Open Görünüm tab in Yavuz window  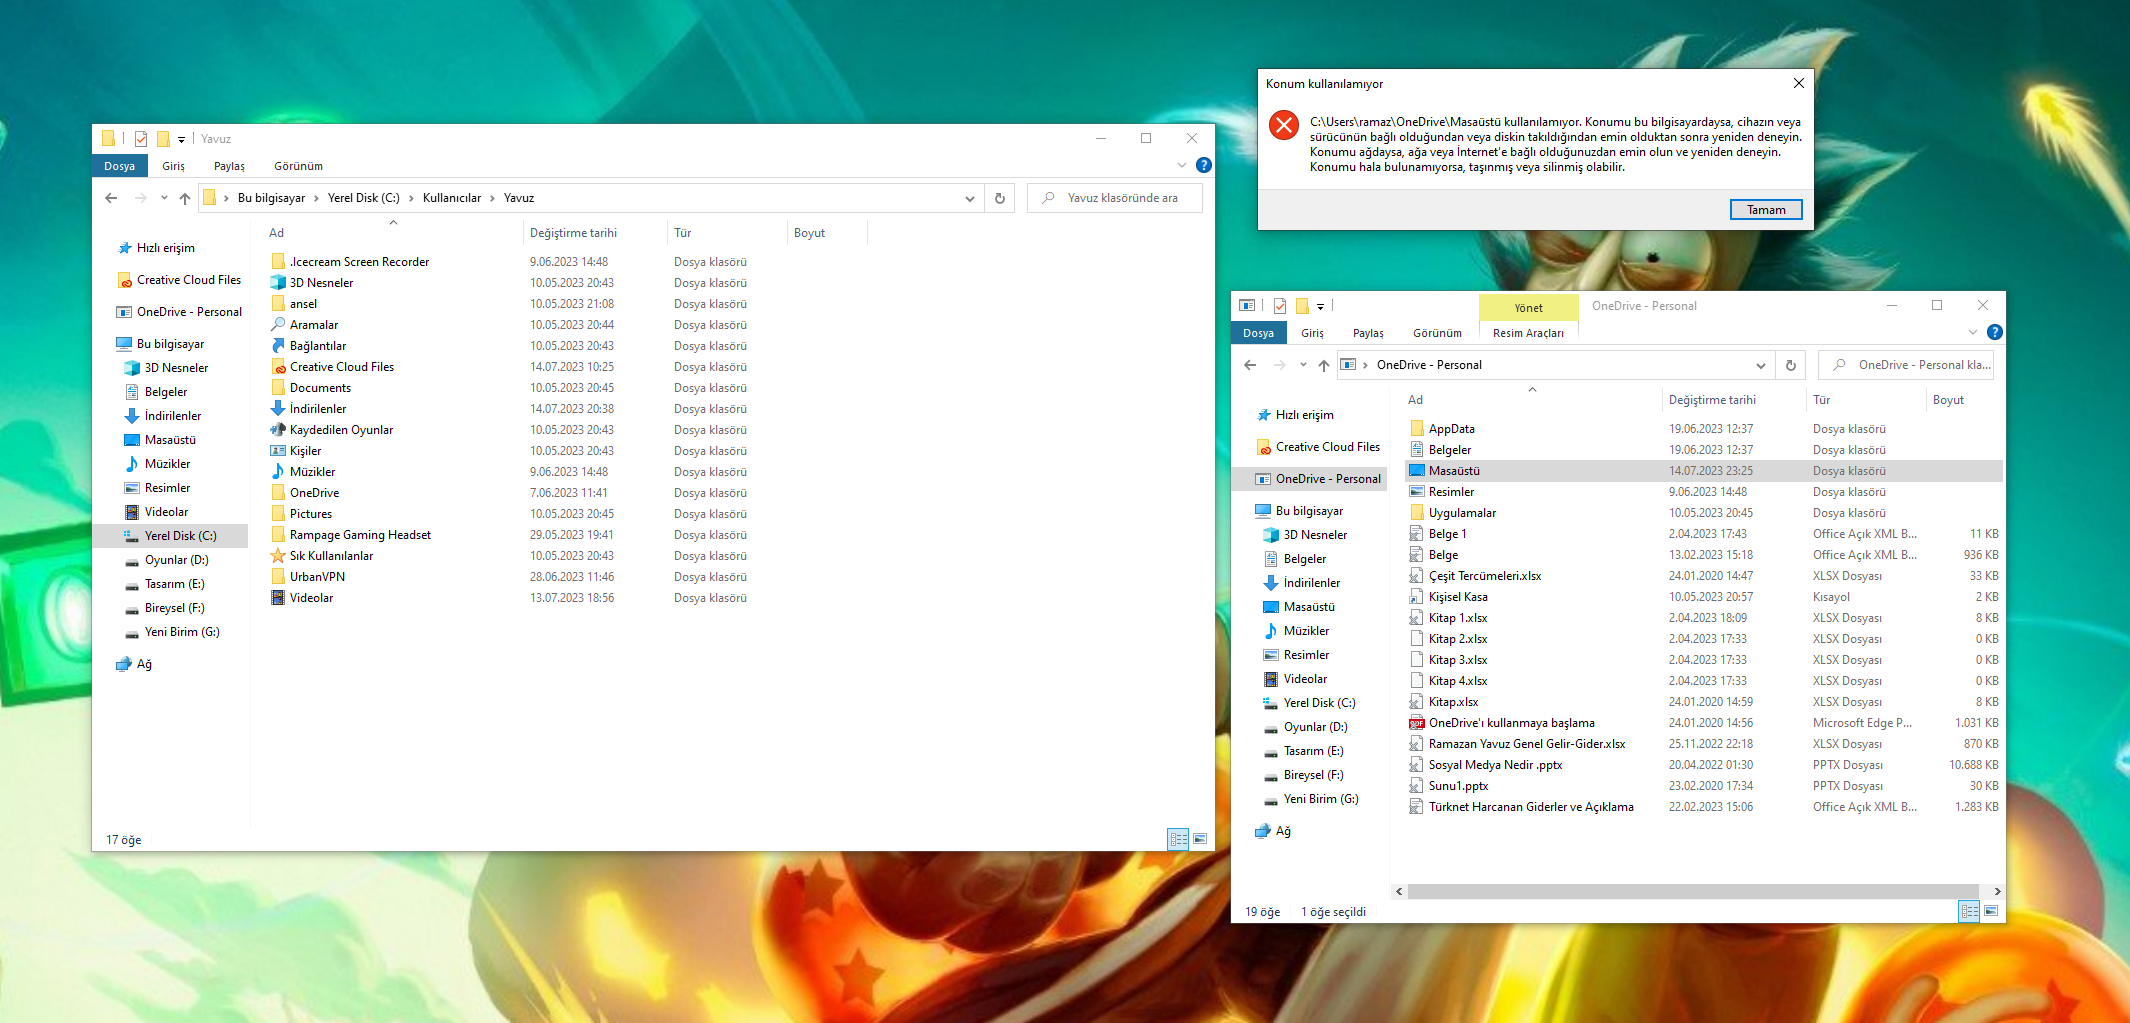click(298, 166)
